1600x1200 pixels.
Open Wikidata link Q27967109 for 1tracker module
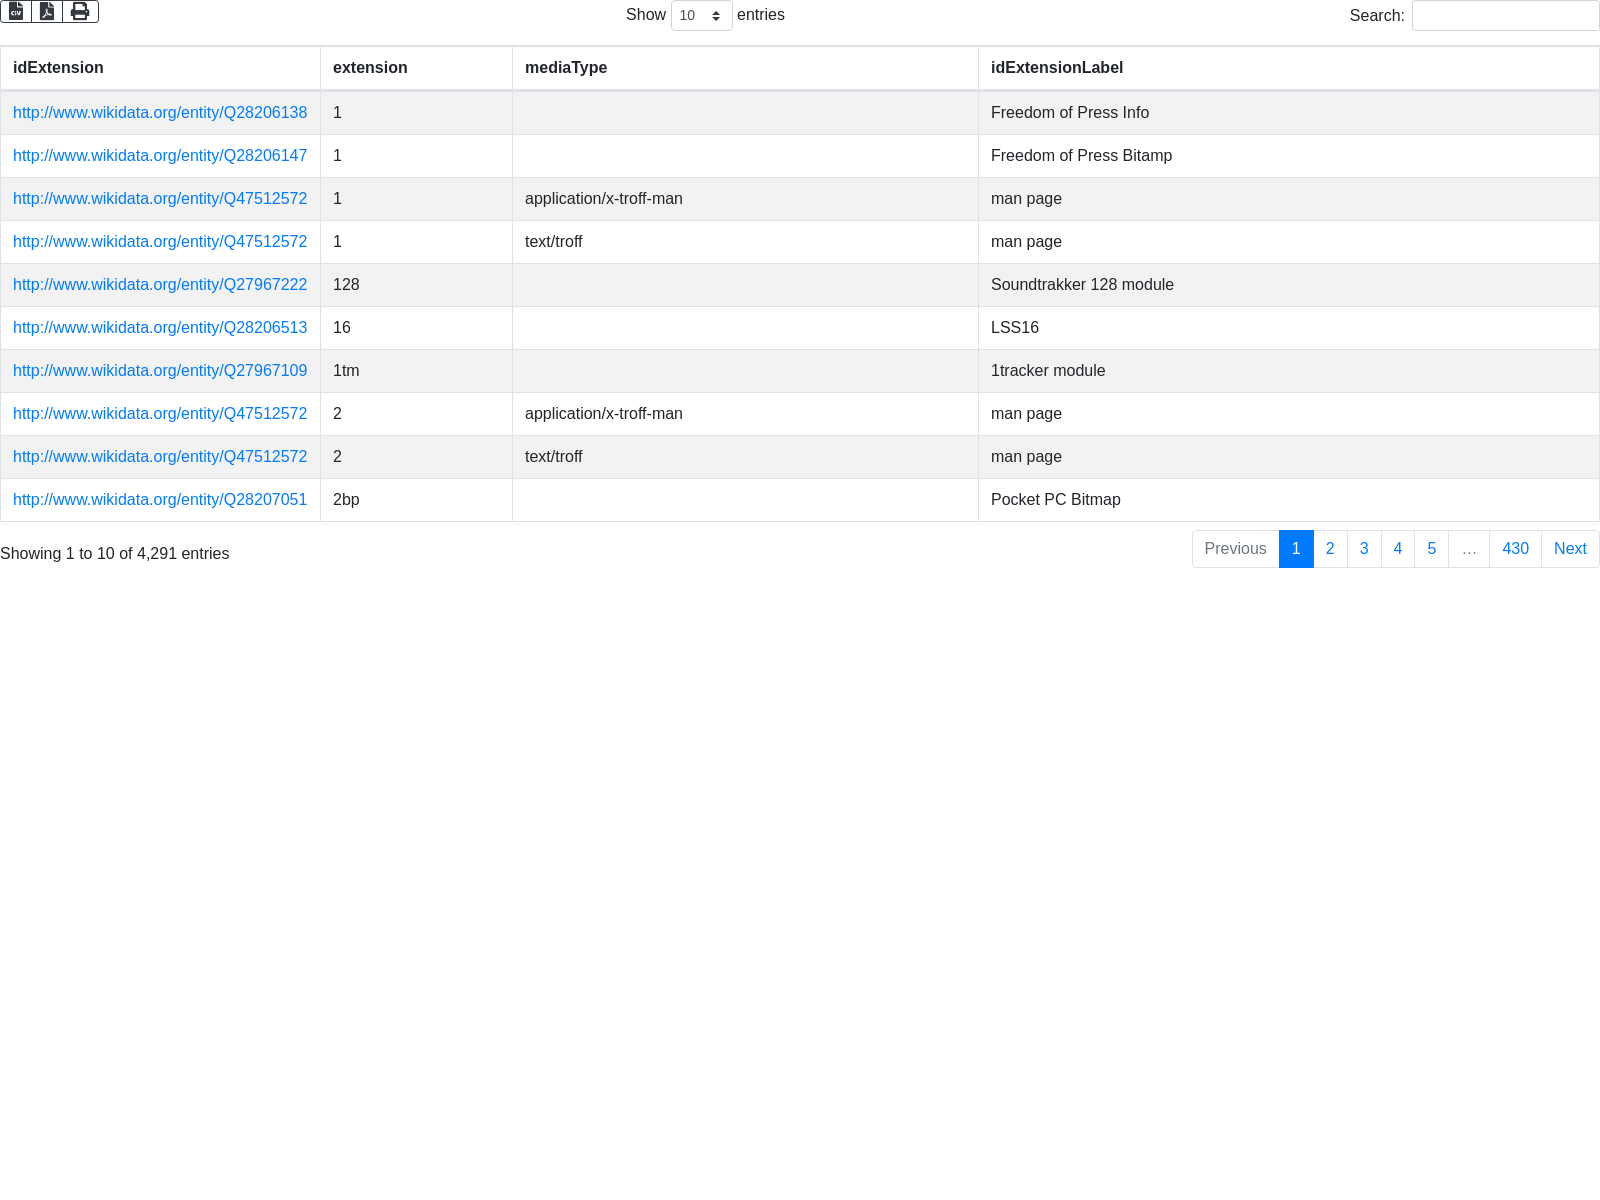tap(160, 371)
